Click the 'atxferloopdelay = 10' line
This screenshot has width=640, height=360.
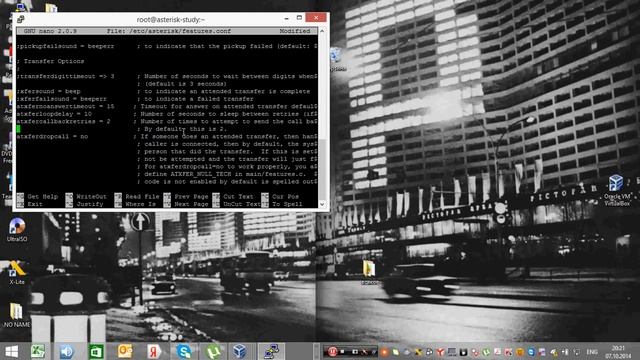pos(54,114)
